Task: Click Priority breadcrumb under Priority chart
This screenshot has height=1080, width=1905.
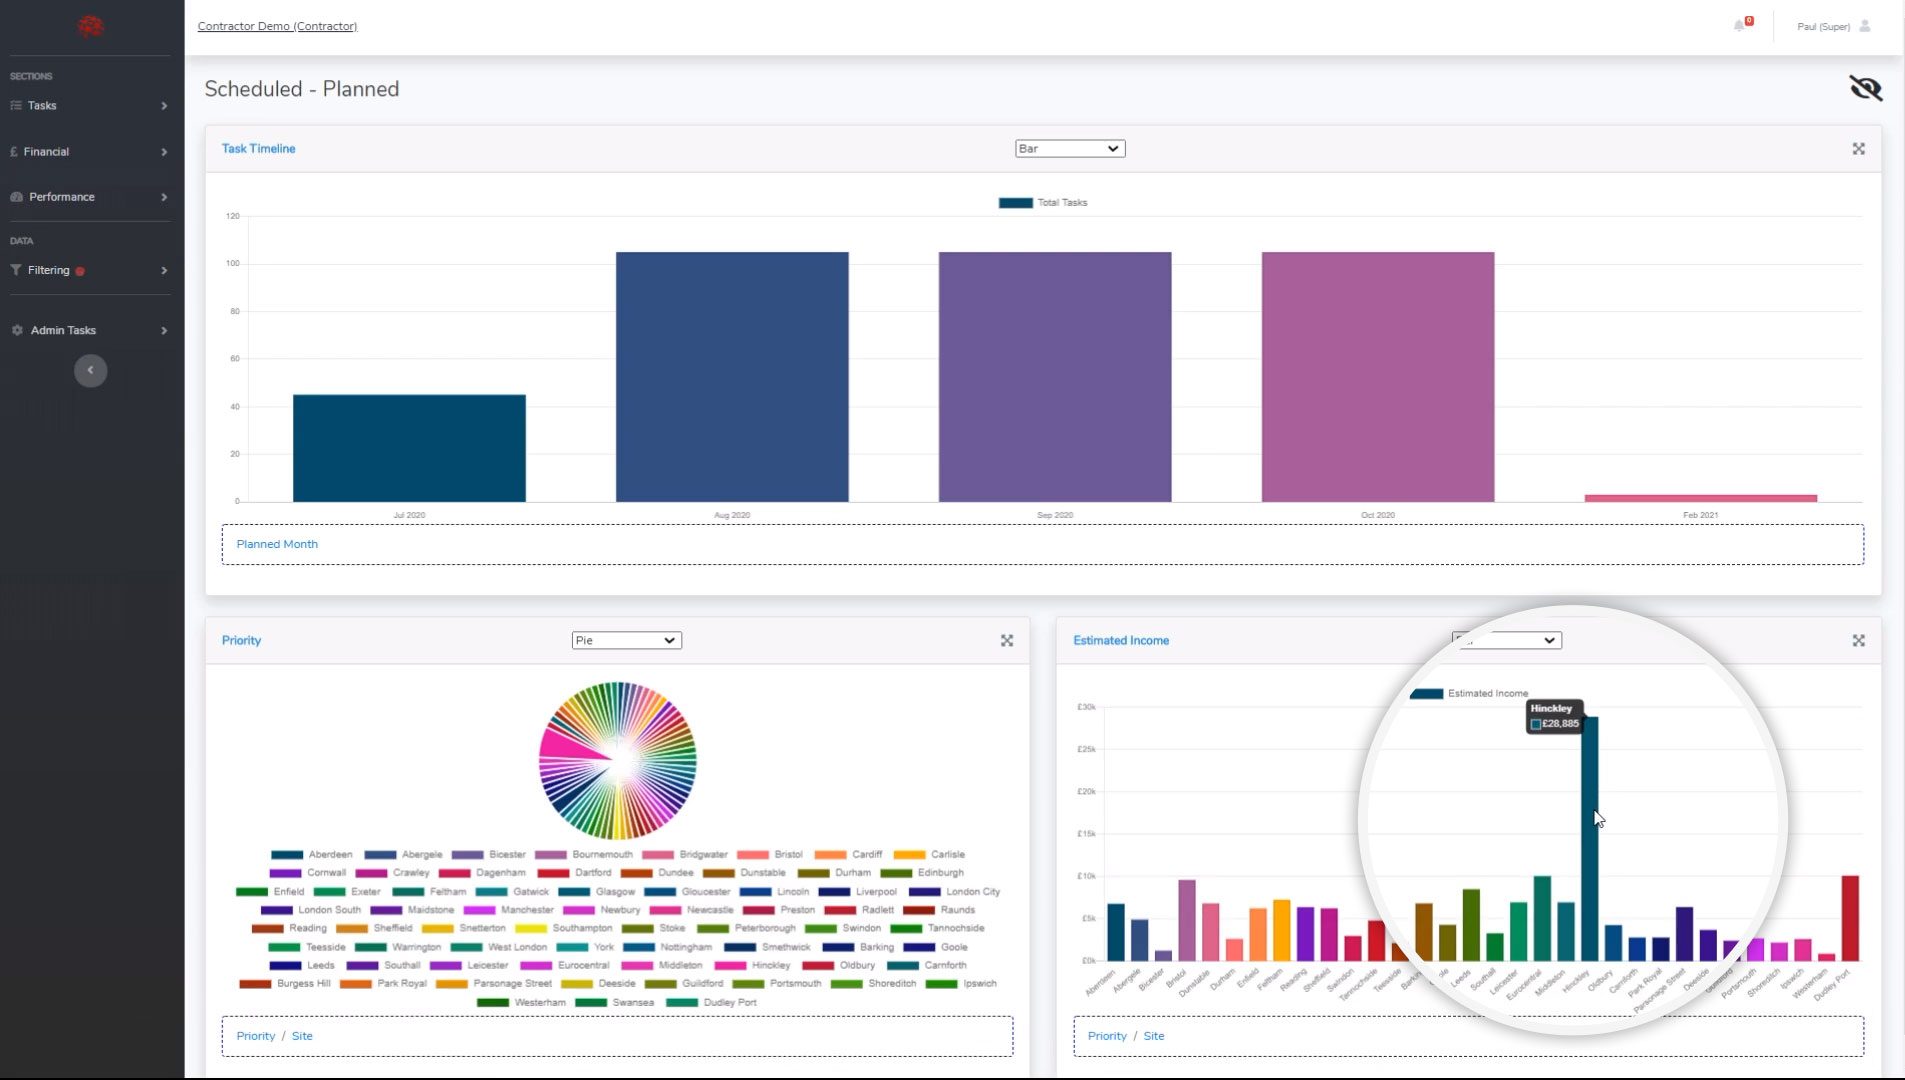Action: [255, 1036]
